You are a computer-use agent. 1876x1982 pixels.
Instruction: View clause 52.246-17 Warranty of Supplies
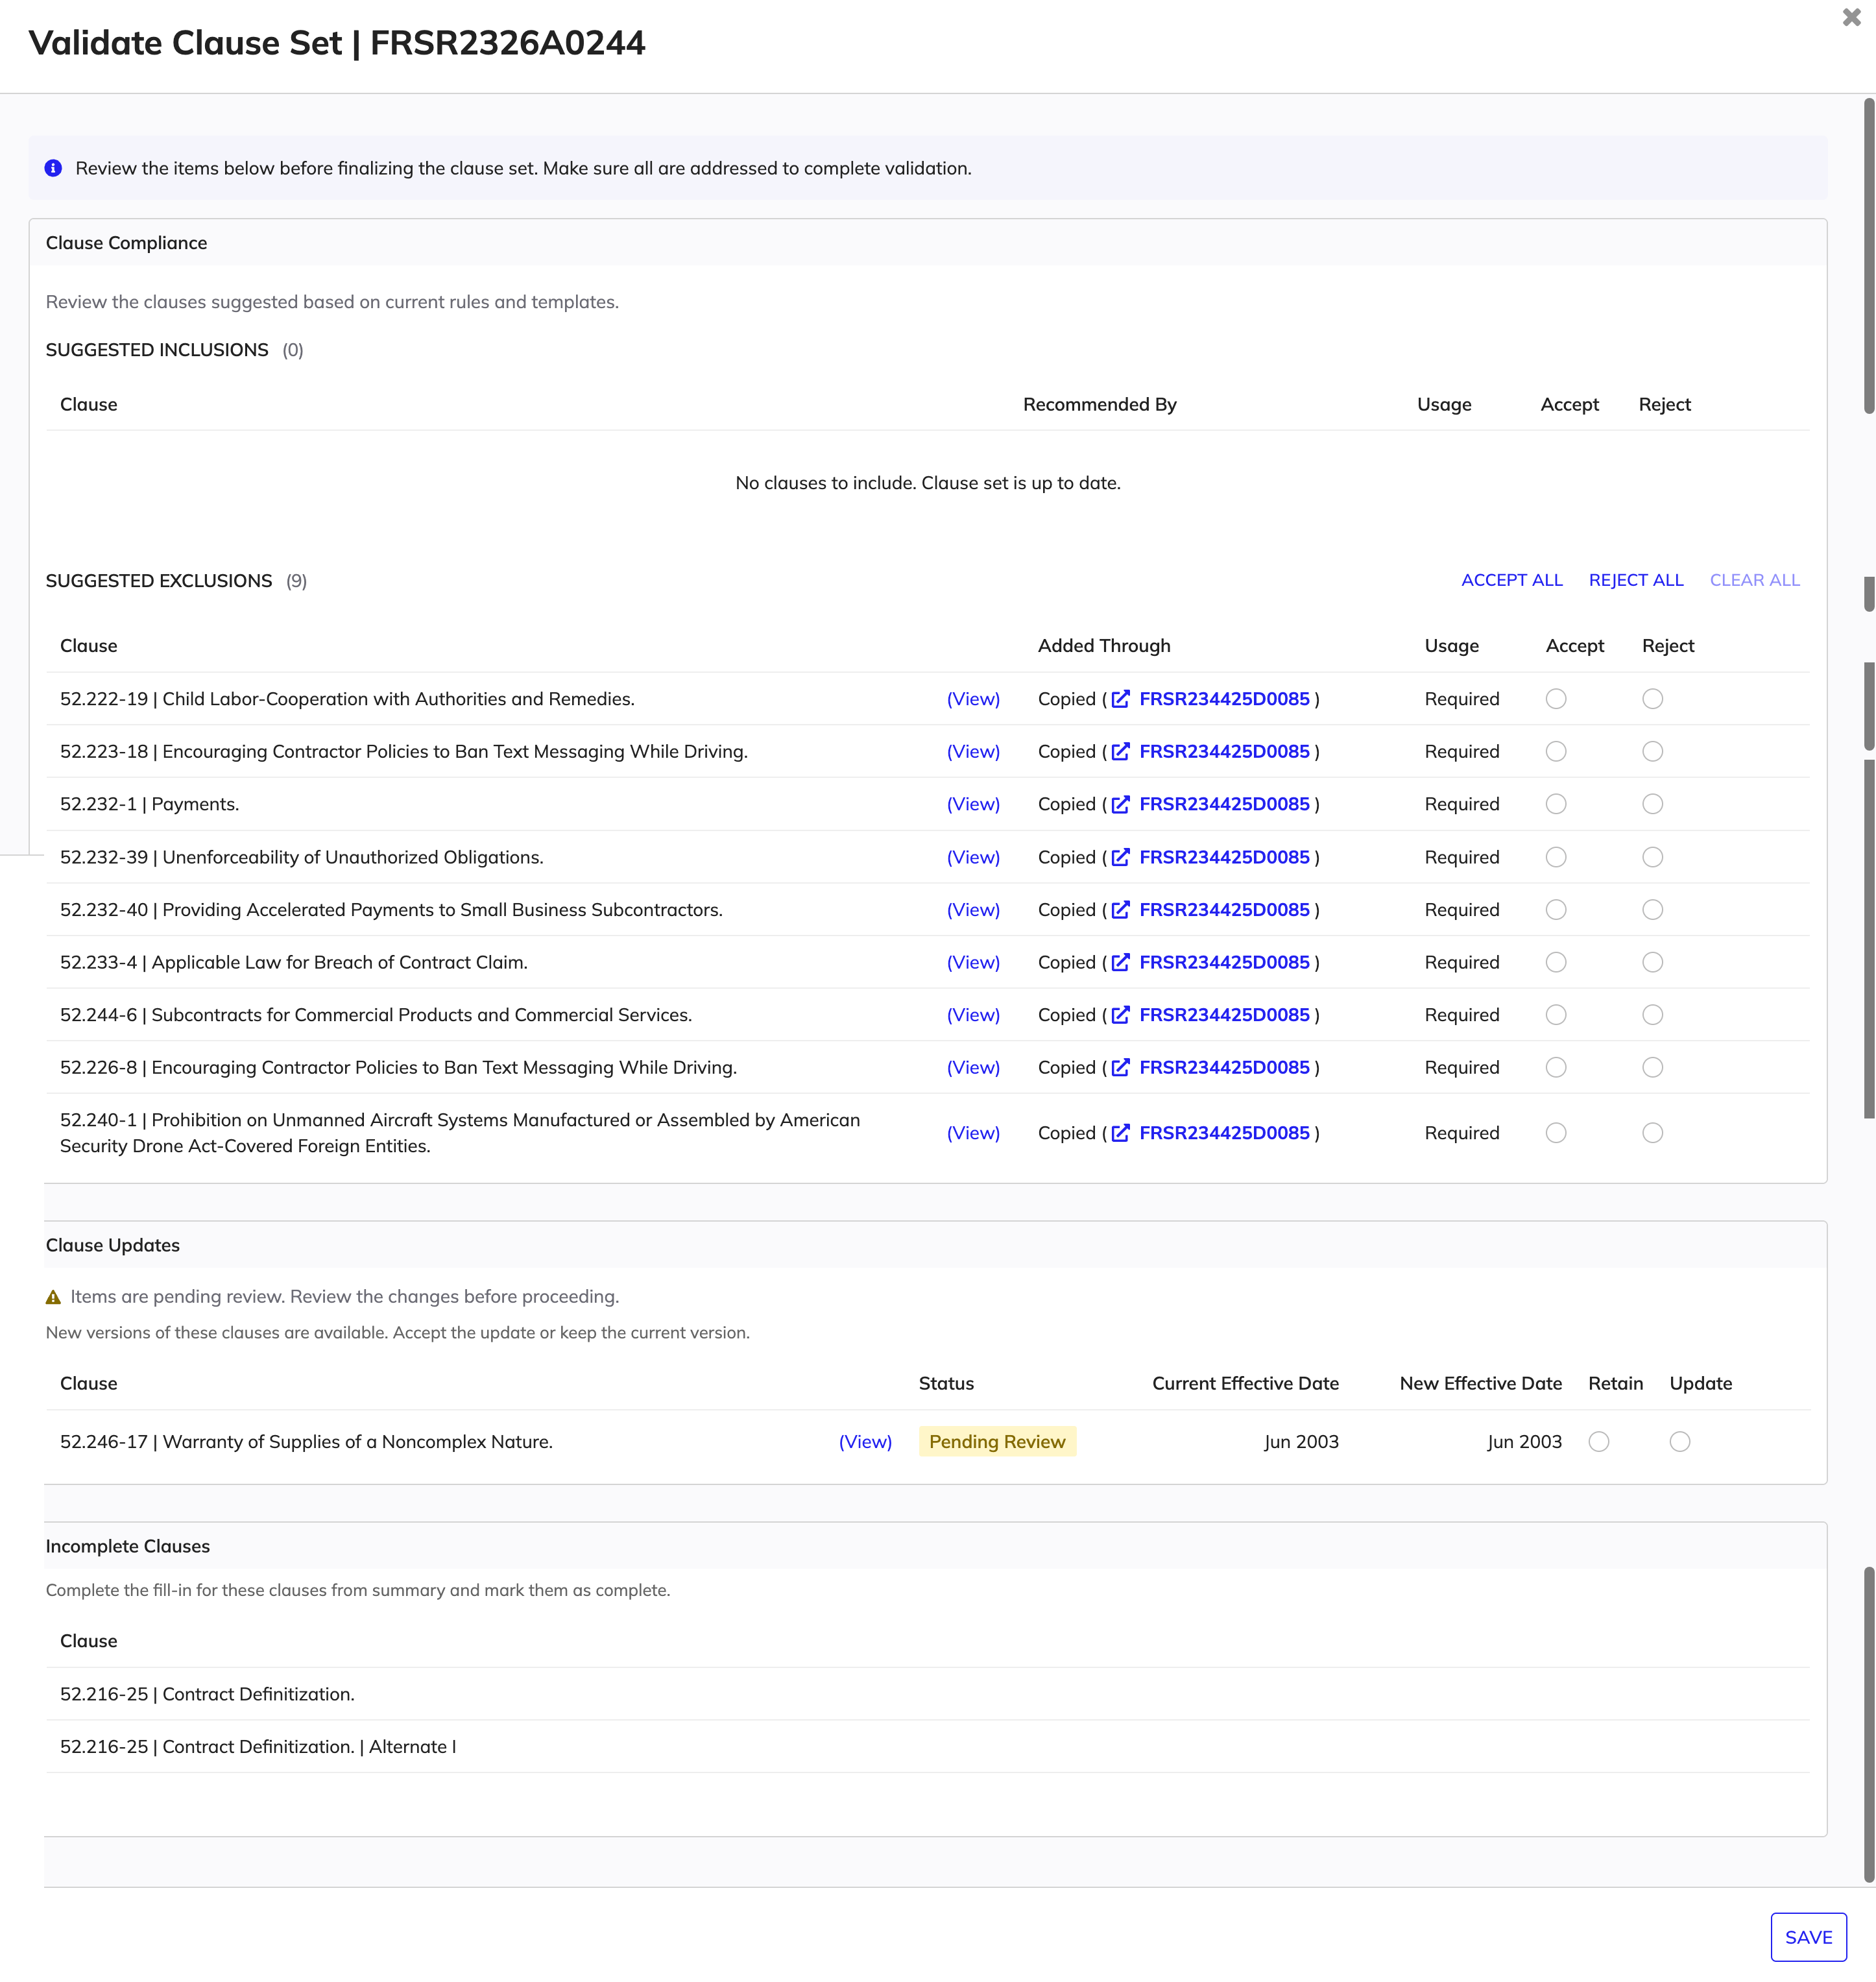(x=865, y=1442)
